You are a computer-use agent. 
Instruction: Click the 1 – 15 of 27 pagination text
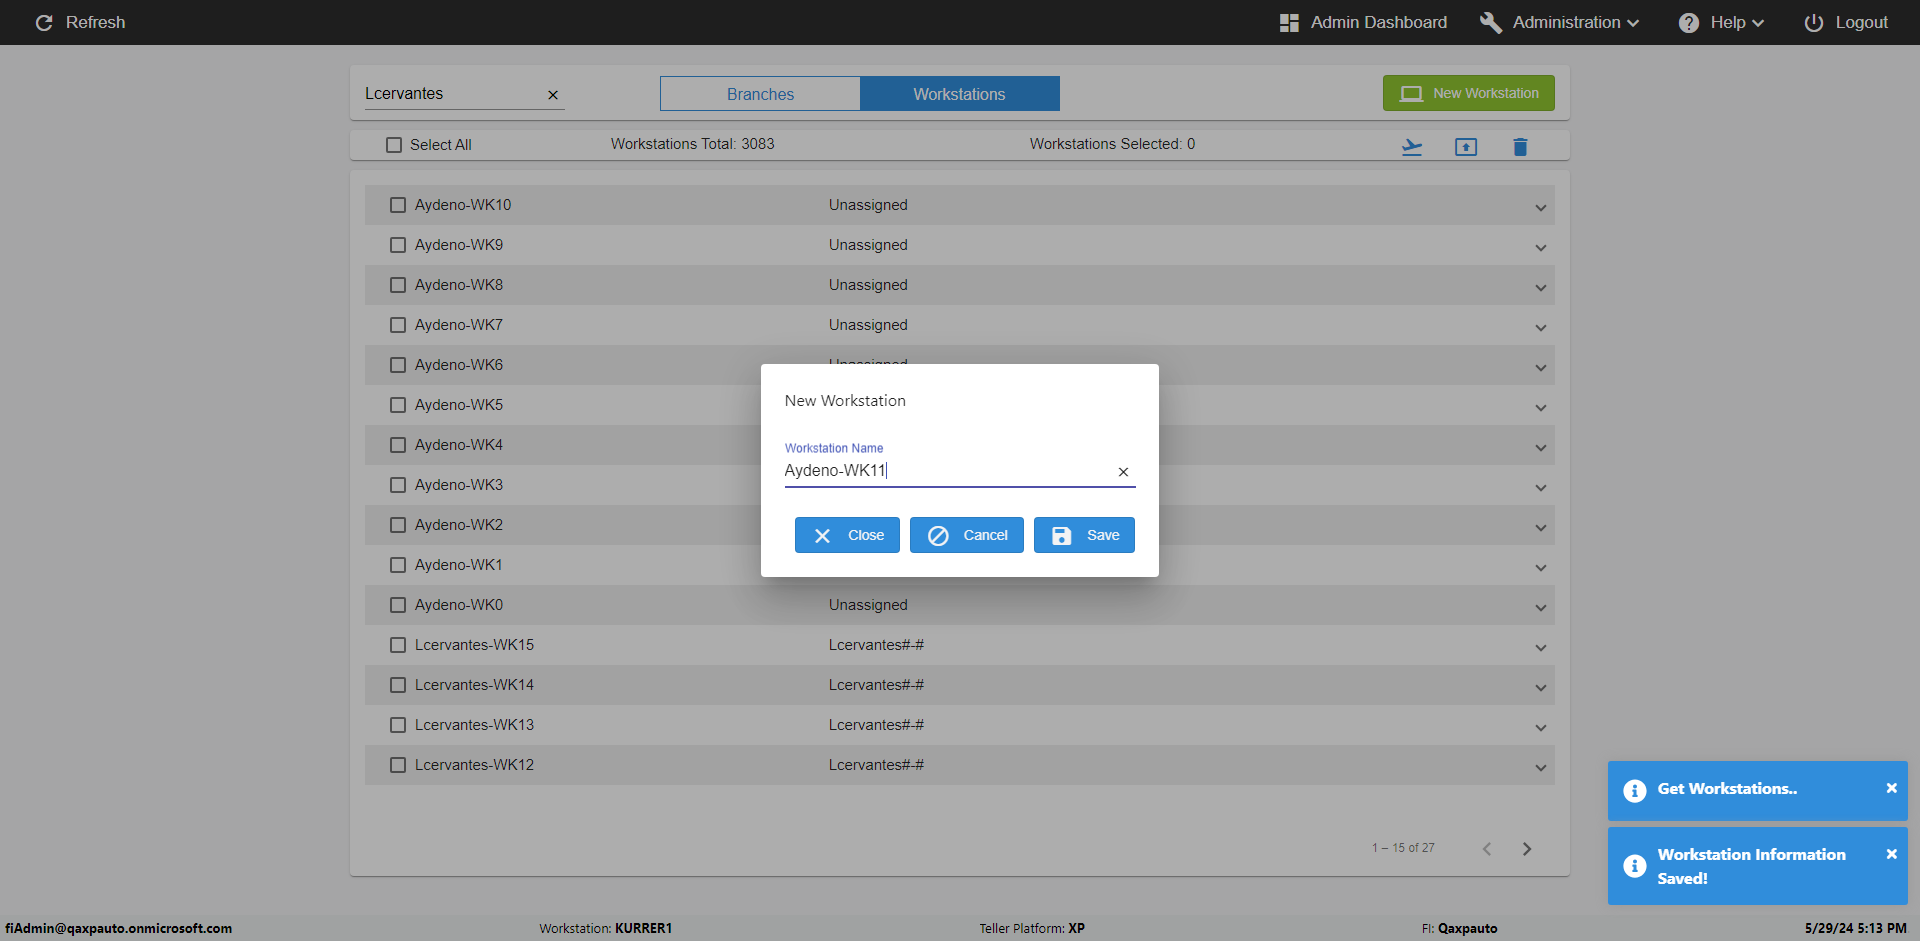1403,848
